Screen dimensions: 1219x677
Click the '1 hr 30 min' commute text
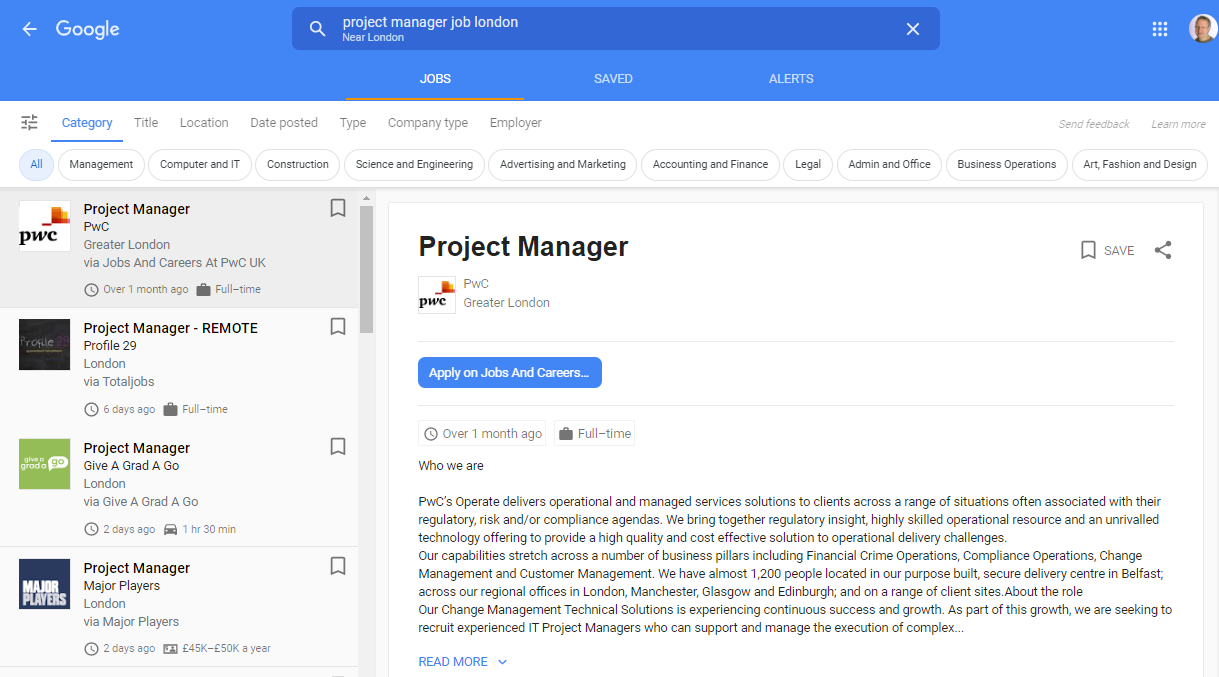pyautogui.click(x=209, y=529)
